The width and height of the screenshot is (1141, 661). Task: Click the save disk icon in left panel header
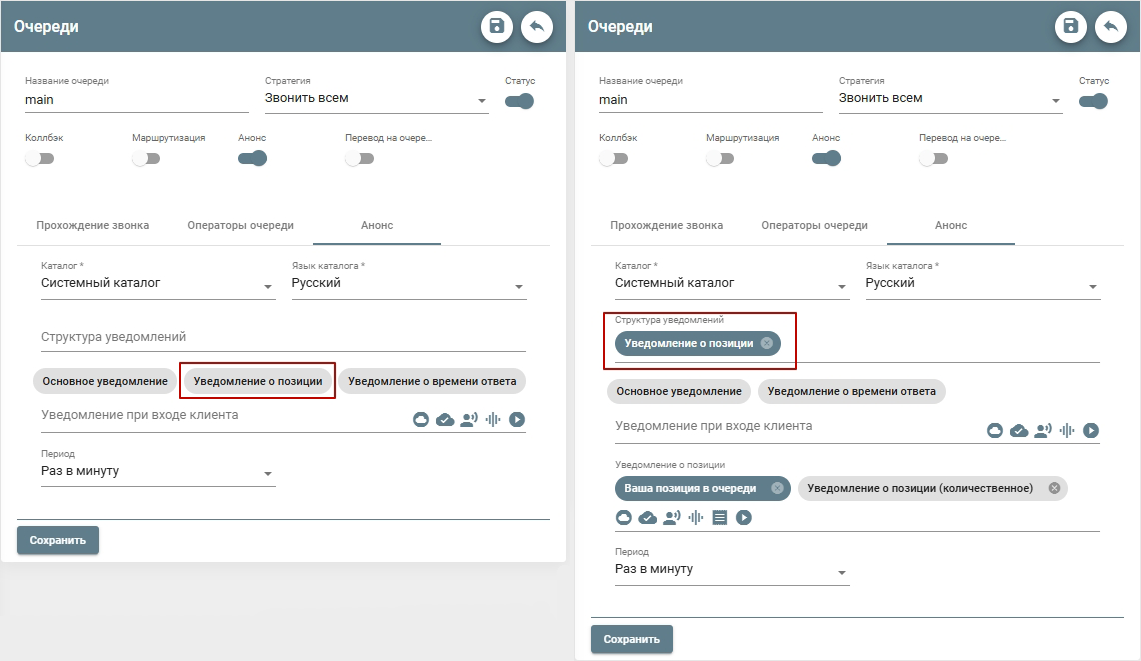click(x=497, y=27)
